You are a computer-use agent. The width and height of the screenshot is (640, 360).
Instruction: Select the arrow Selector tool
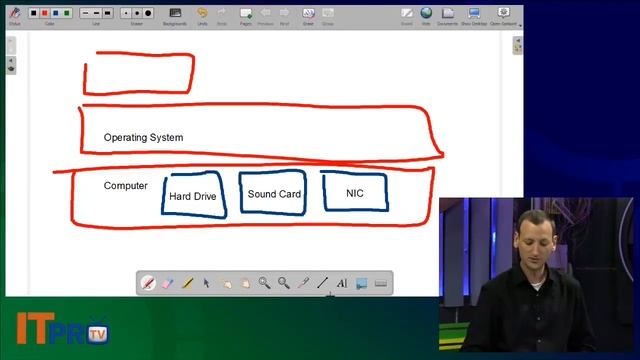(207, 282)
